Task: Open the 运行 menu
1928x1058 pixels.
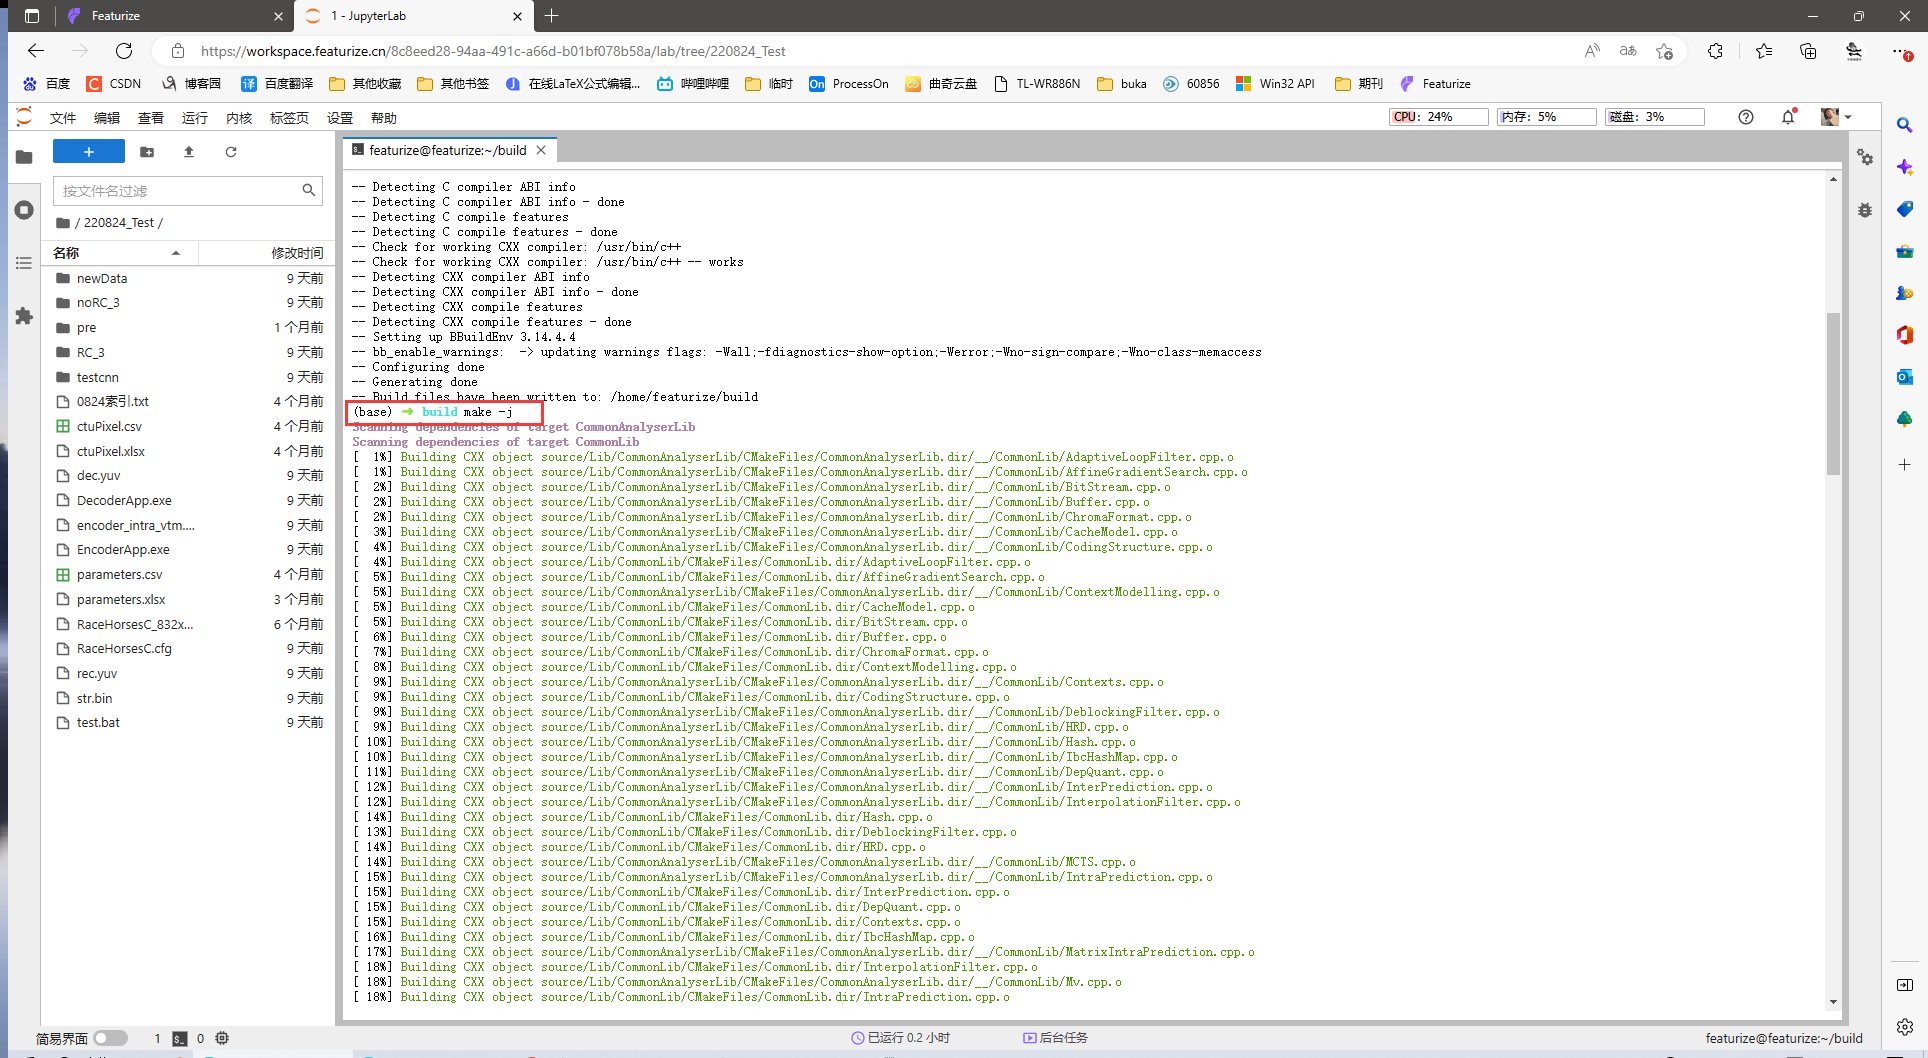Action: tap(195, 118)
